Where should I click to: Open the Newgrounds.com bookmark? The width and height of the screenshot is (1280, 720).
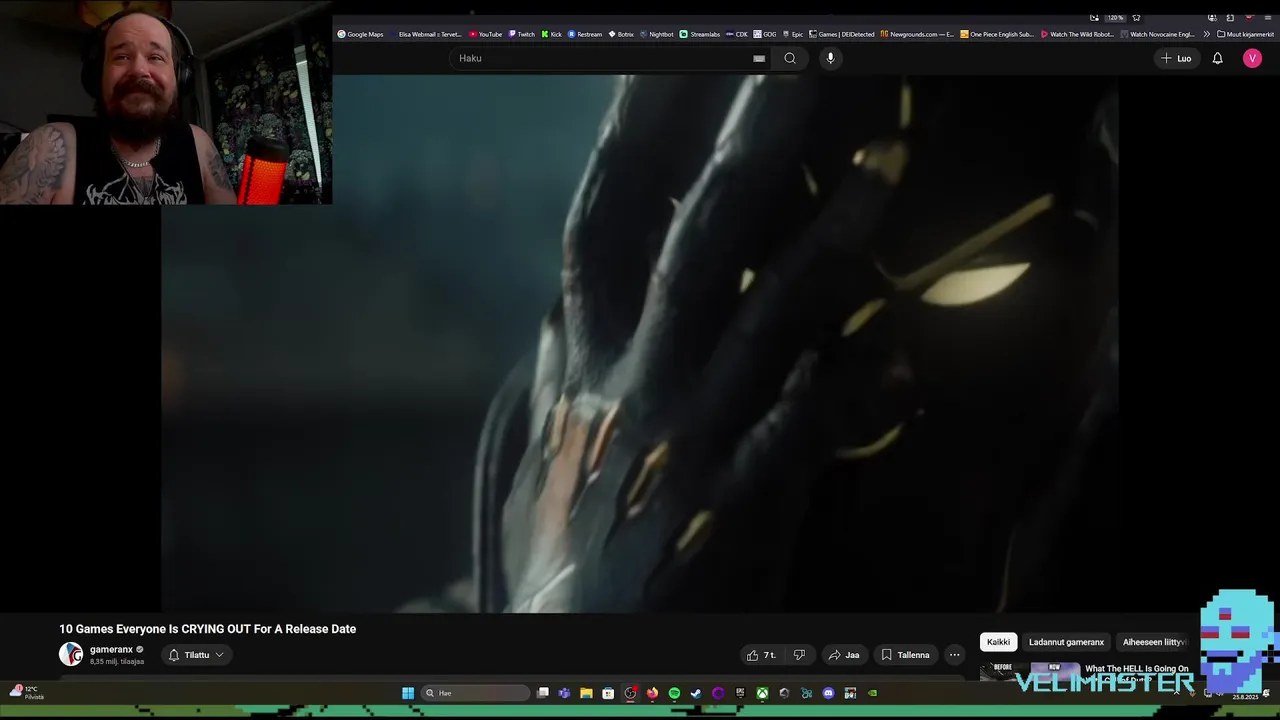point(917,34)
